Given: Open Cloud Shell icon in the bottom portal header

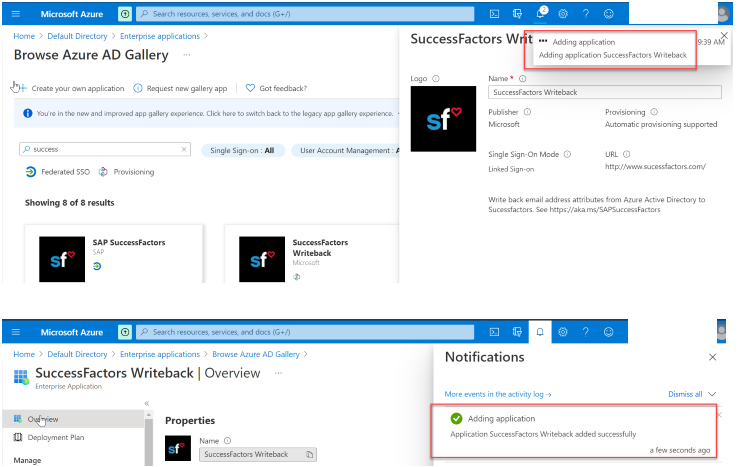Looking at the screenshot, I should pyautogui.click(x=494, y=332).
